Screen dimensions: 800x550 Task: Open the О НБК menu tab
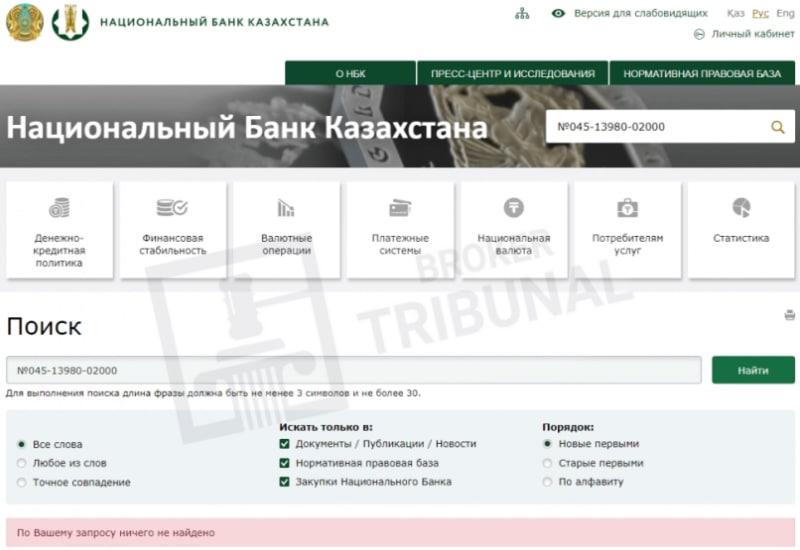click(x=350, y=73)
